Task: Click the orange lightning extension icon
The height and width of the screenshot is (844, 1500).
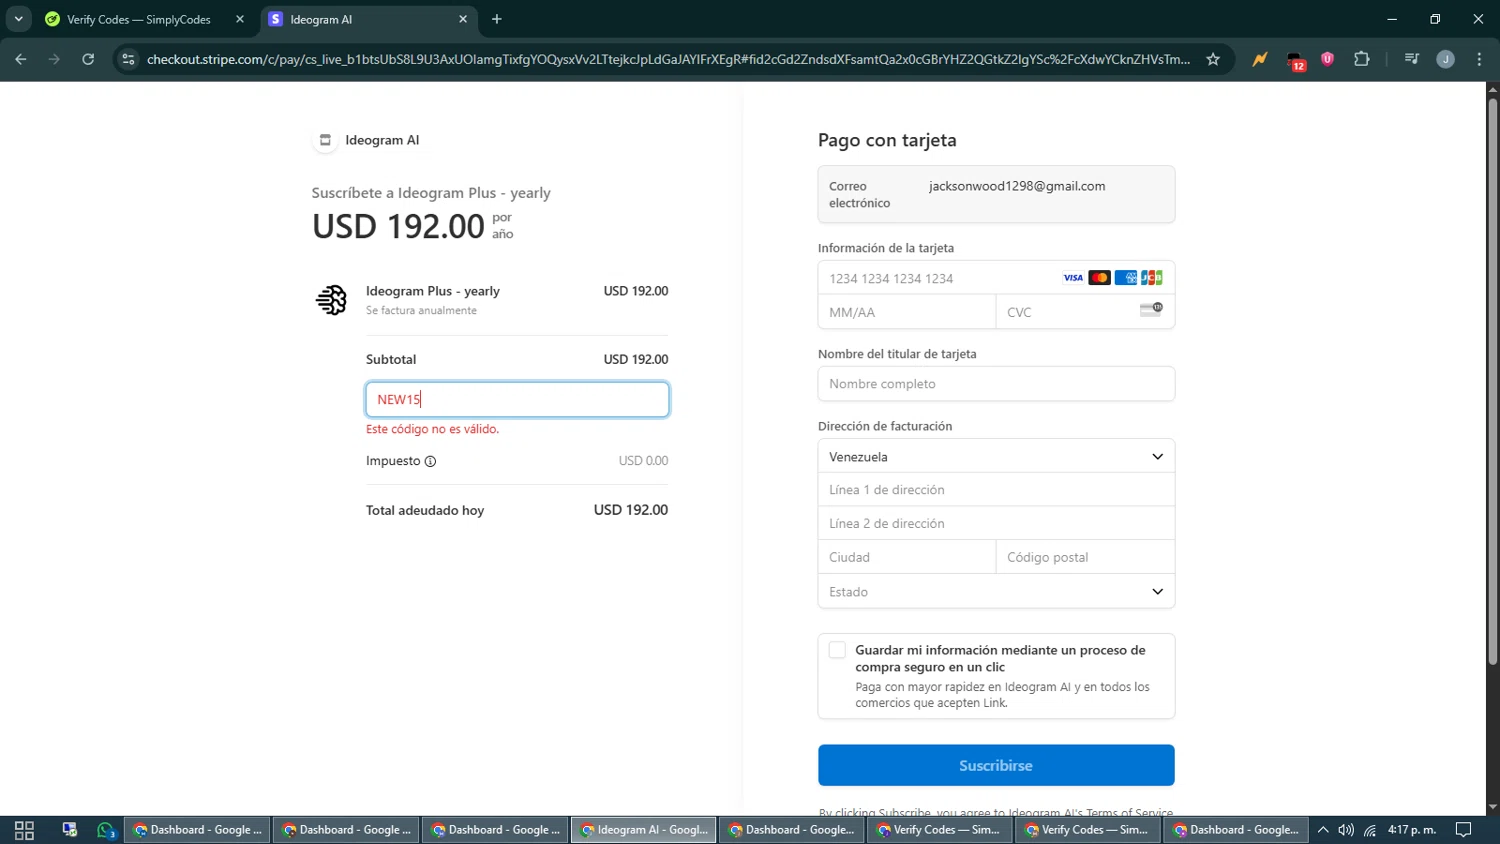Action: [x=1260, y=59]
